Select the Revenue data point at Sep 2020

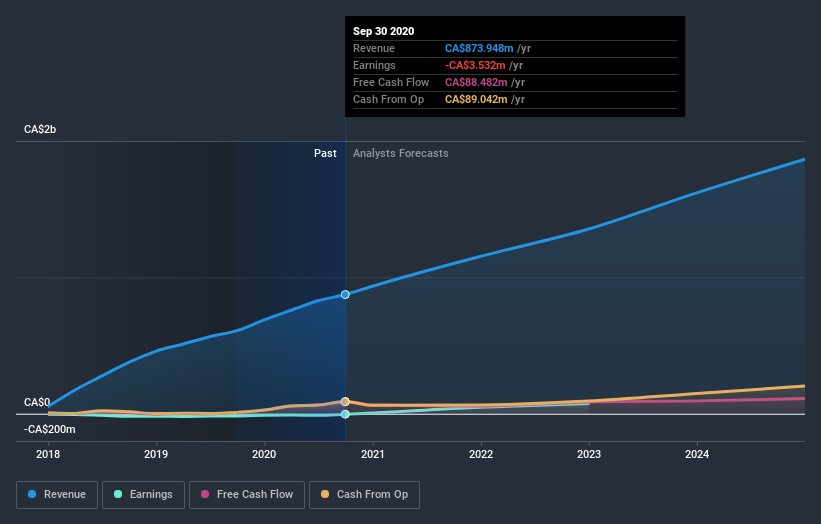click(345, 295)
